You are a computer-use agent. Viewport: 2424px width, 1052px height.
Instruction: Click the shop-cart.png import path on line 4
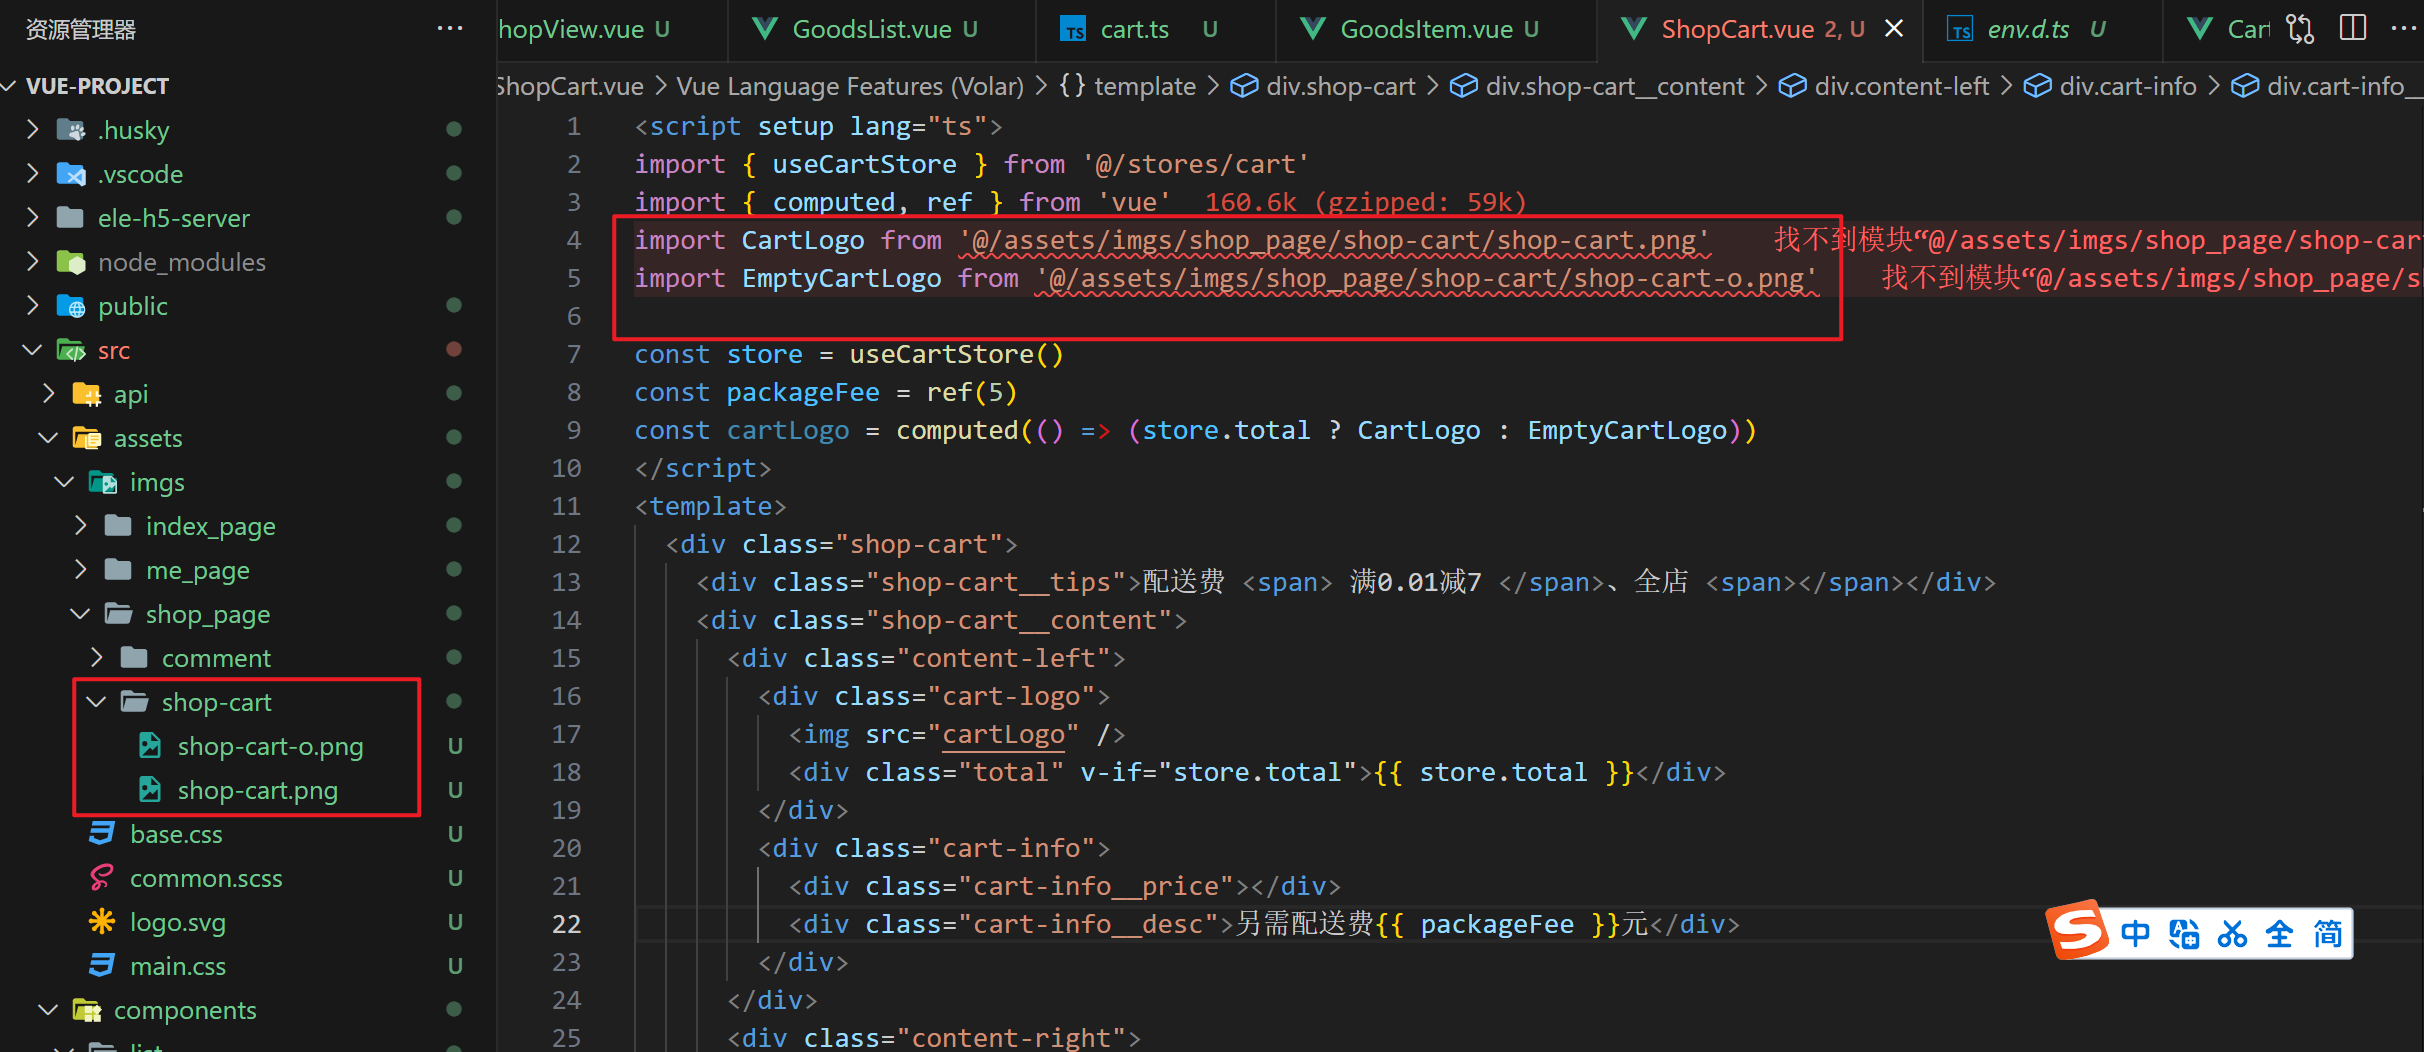point(1334,241)
